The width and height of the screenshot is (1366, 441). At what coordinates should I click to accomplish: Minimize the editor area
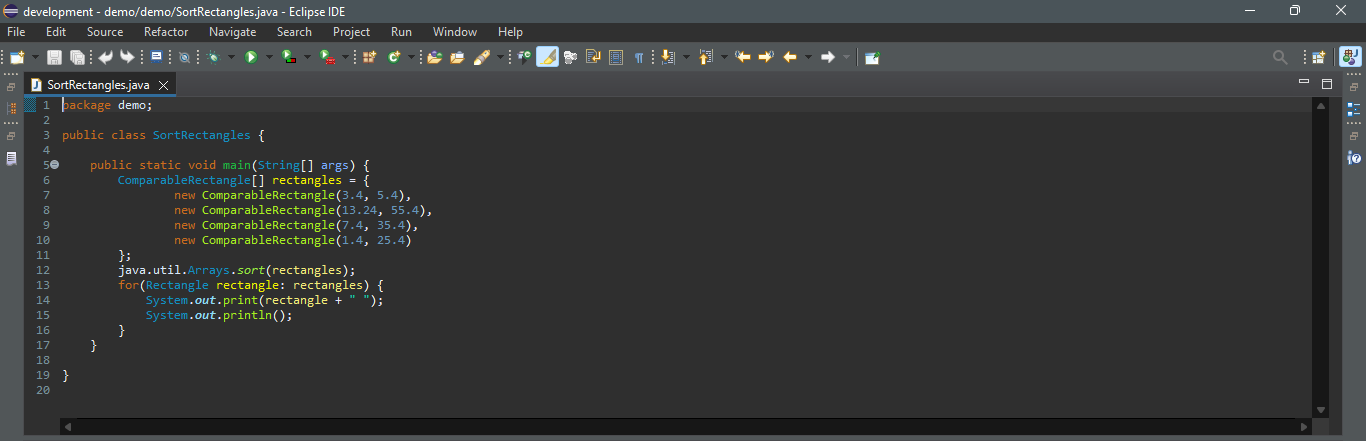(x=1303, y=81)
